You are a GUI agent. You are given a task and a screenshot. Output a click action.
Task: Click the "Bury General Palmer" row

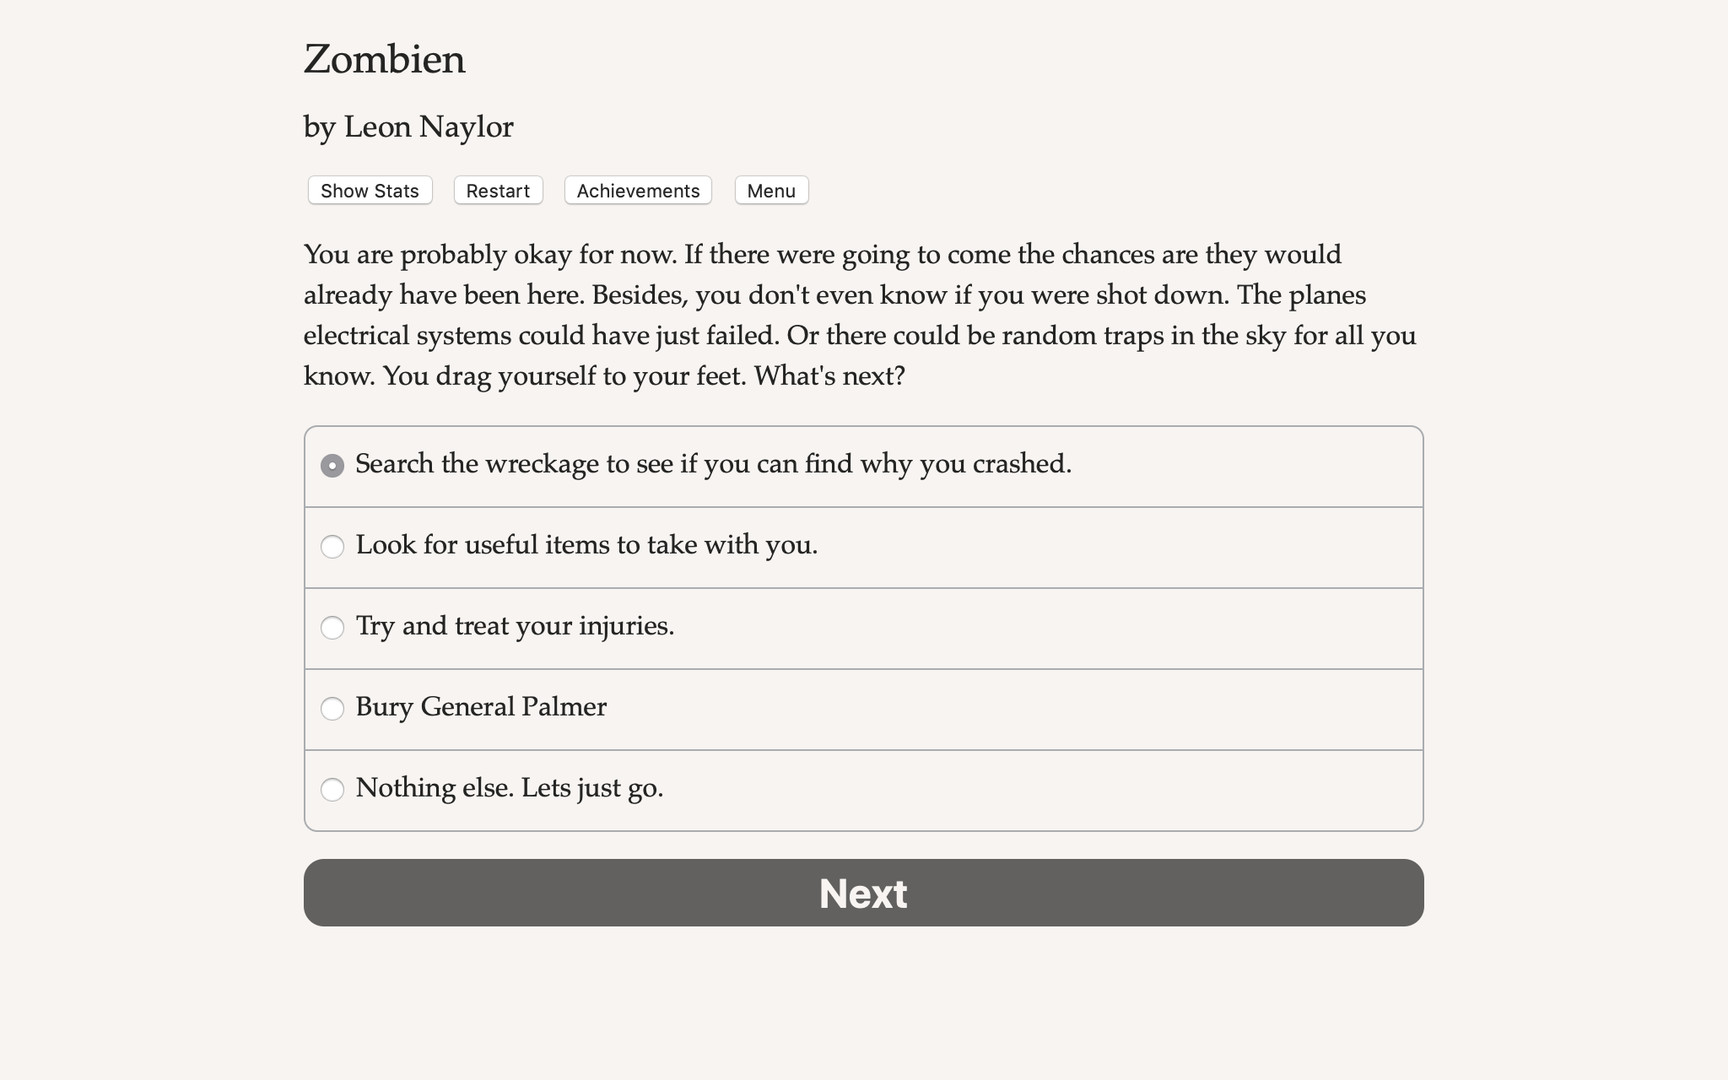pyautogui.click(x=481, y=708)
